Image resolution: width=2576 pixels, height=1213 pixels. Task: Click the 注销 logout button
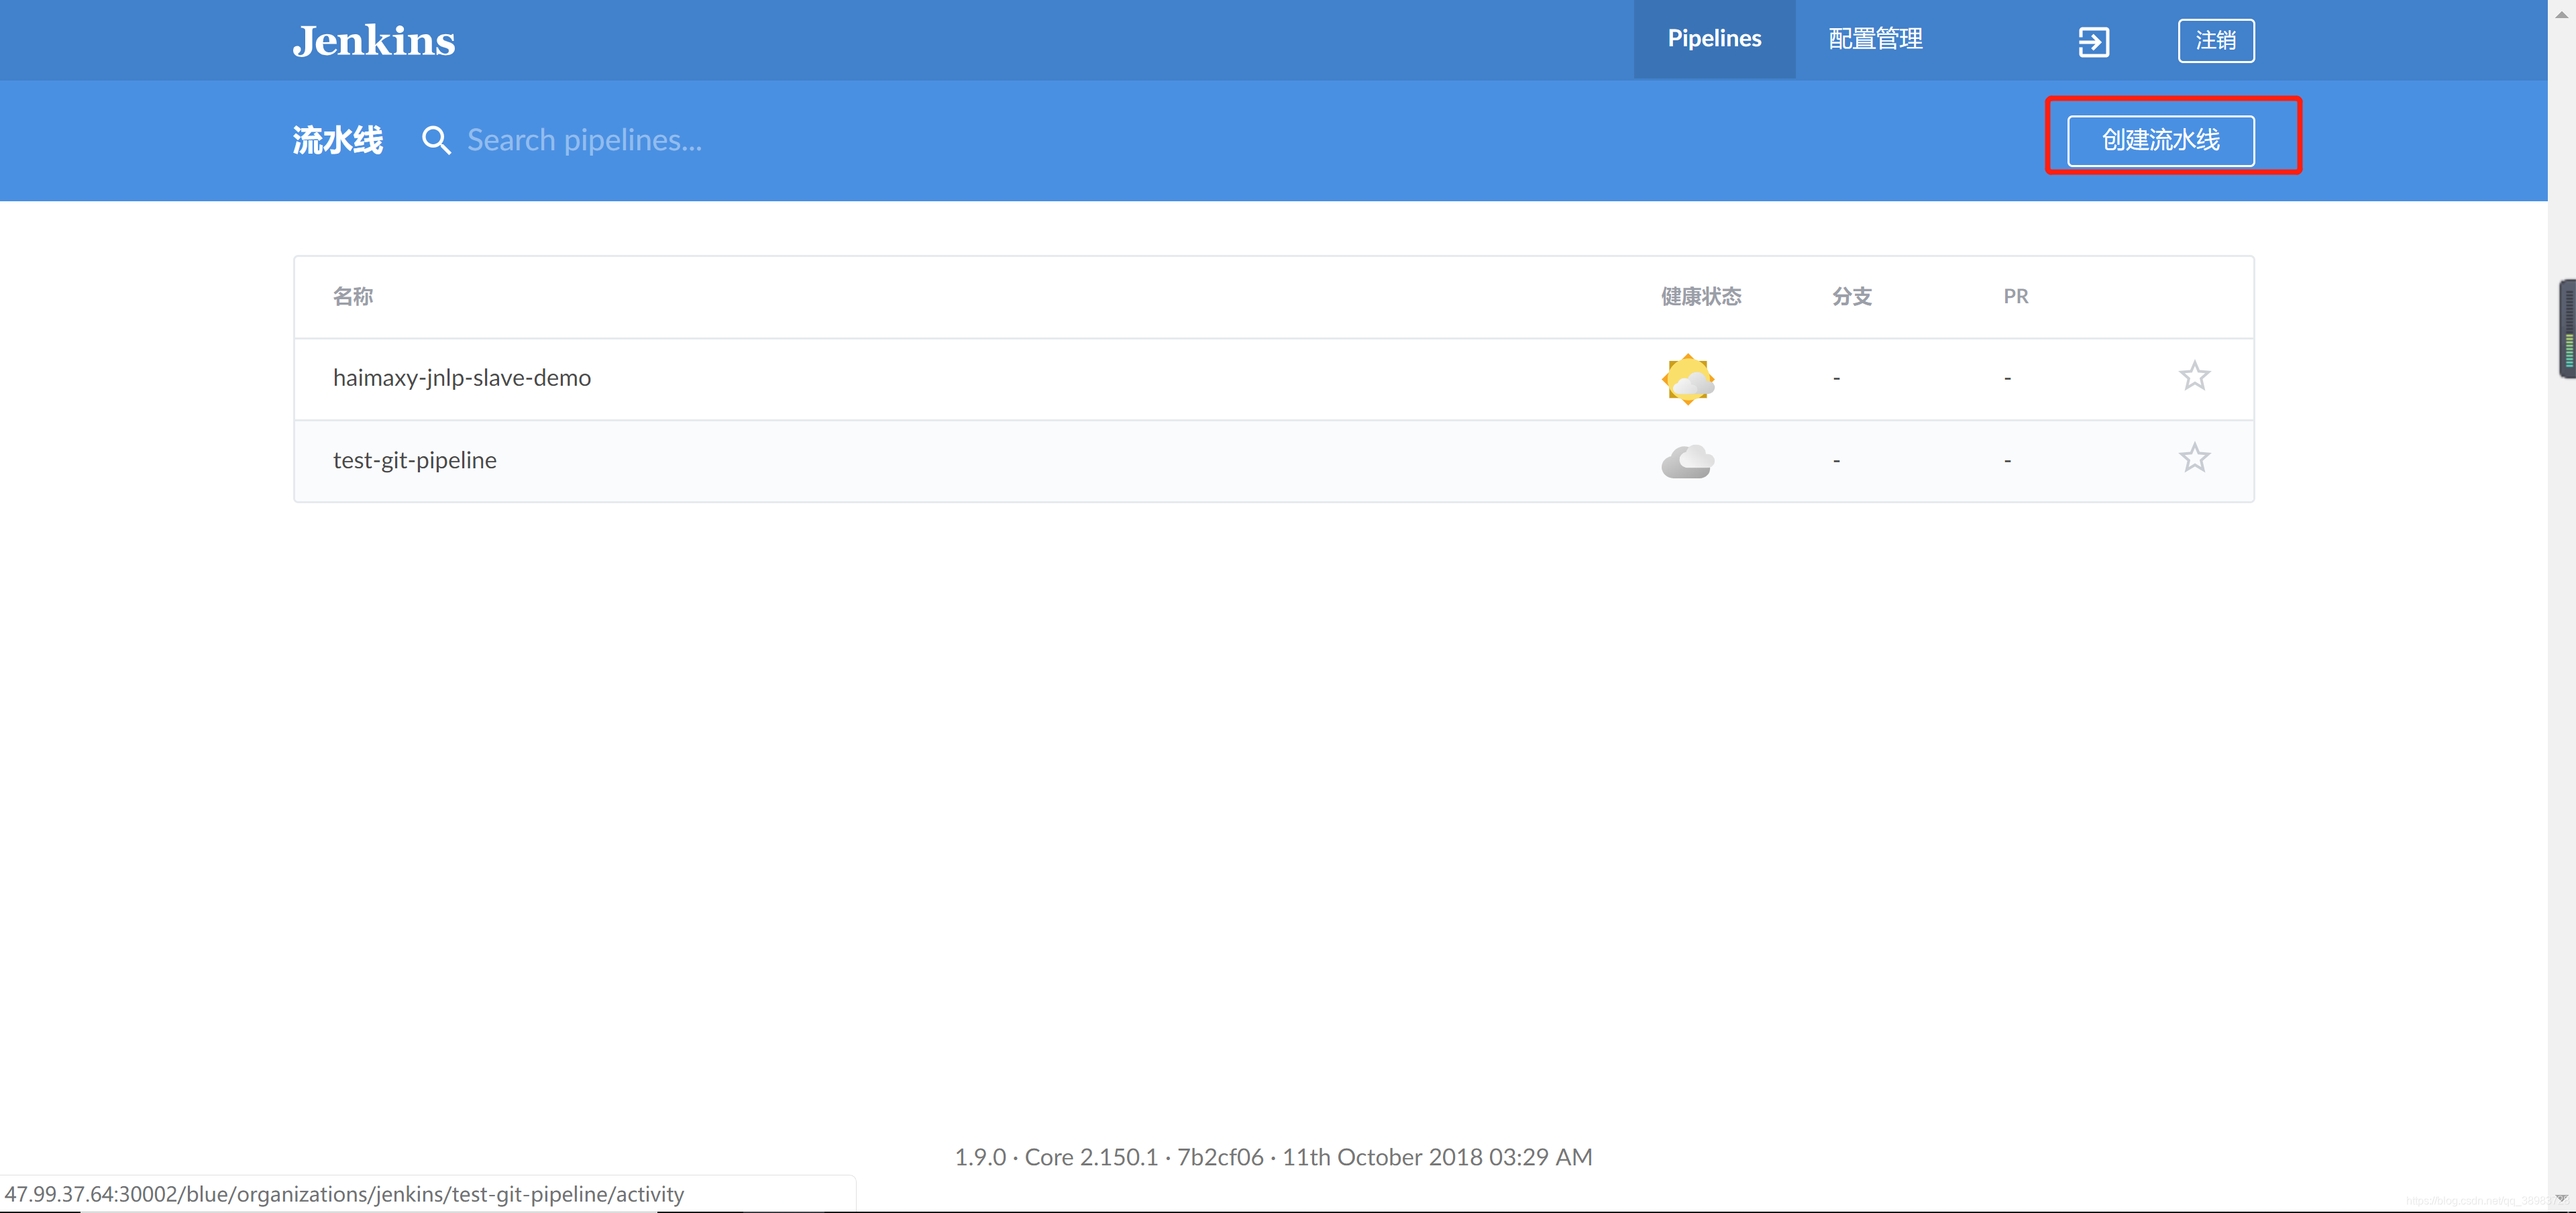click(x=2215, y=41)
